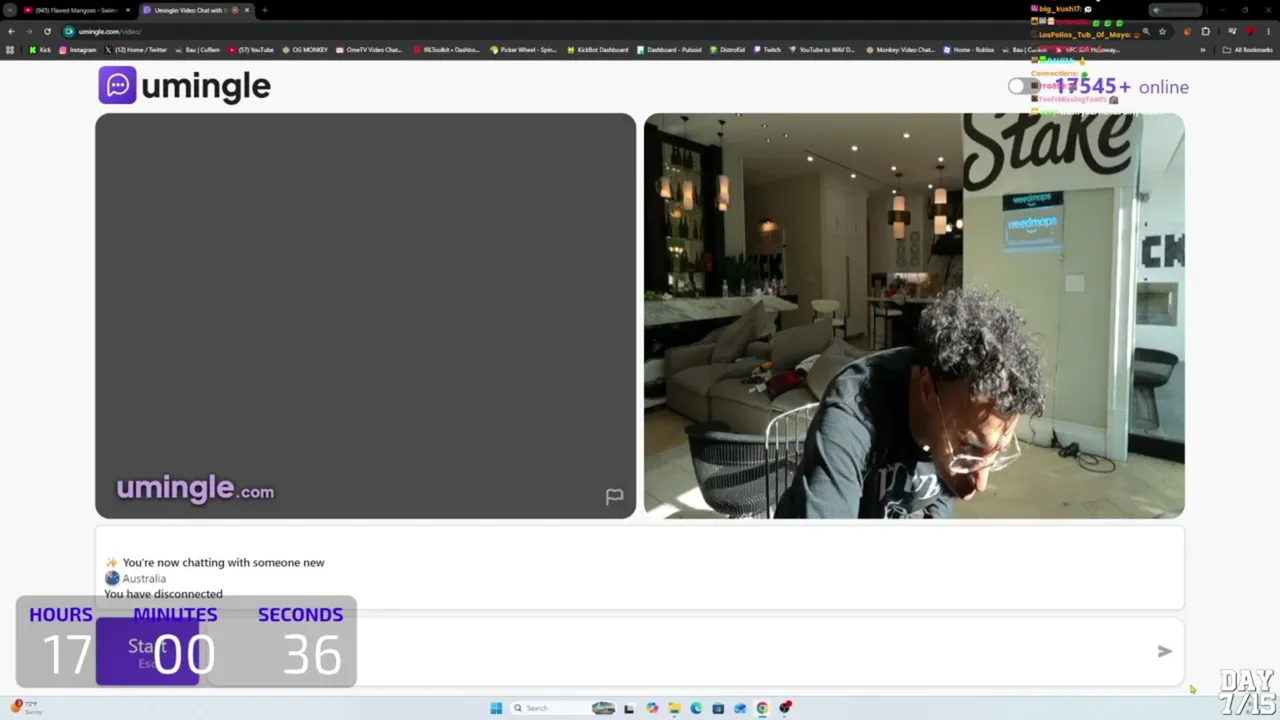Open the Chrome apps grid shortcut
The width and height of the screenshot is (1280, 720).
10,50
